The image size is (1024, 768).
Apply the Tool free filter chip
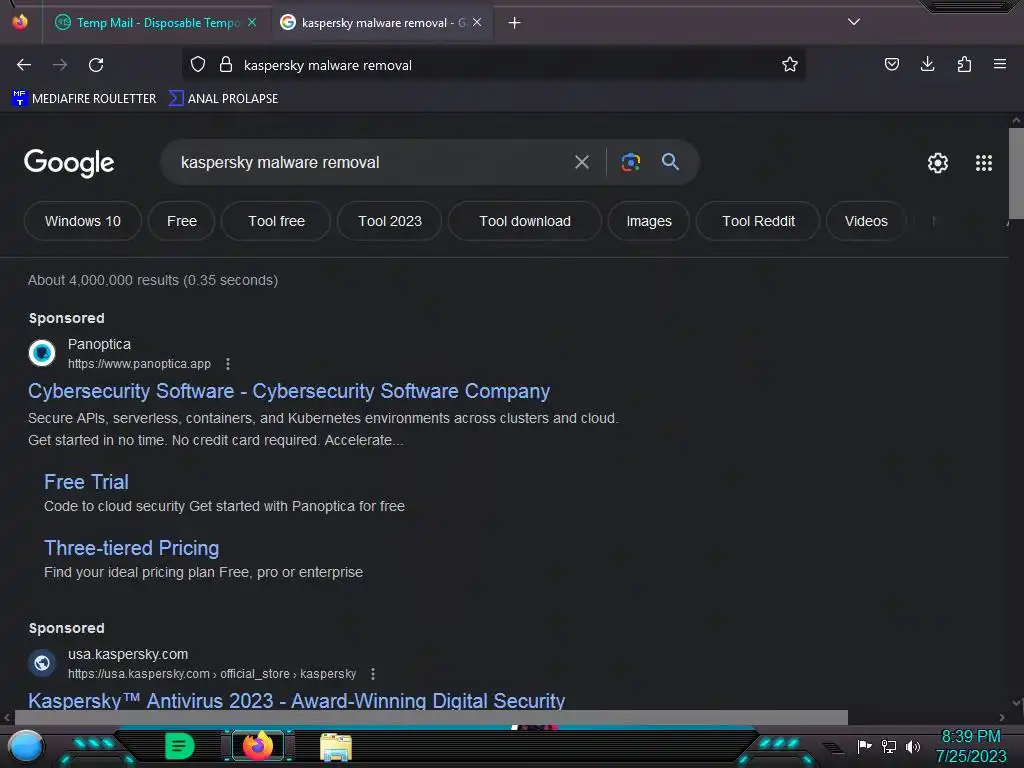click(276, 221)
